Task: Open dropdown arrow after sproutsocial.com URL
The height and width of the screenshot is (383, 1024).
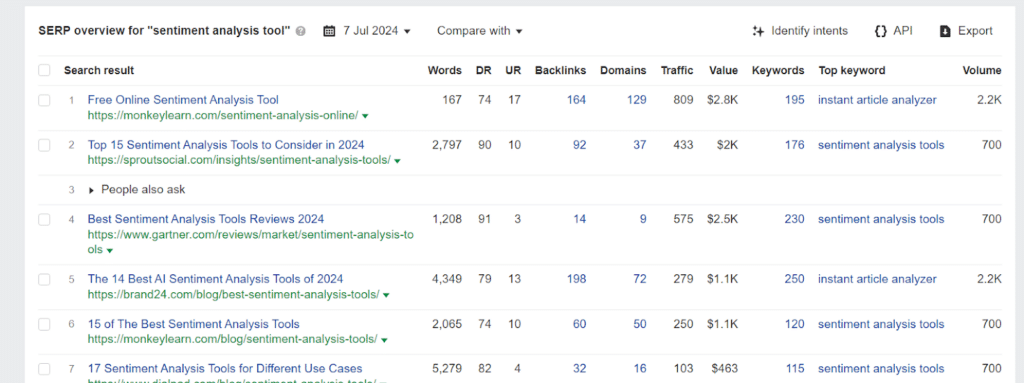Action: point(398,161)
